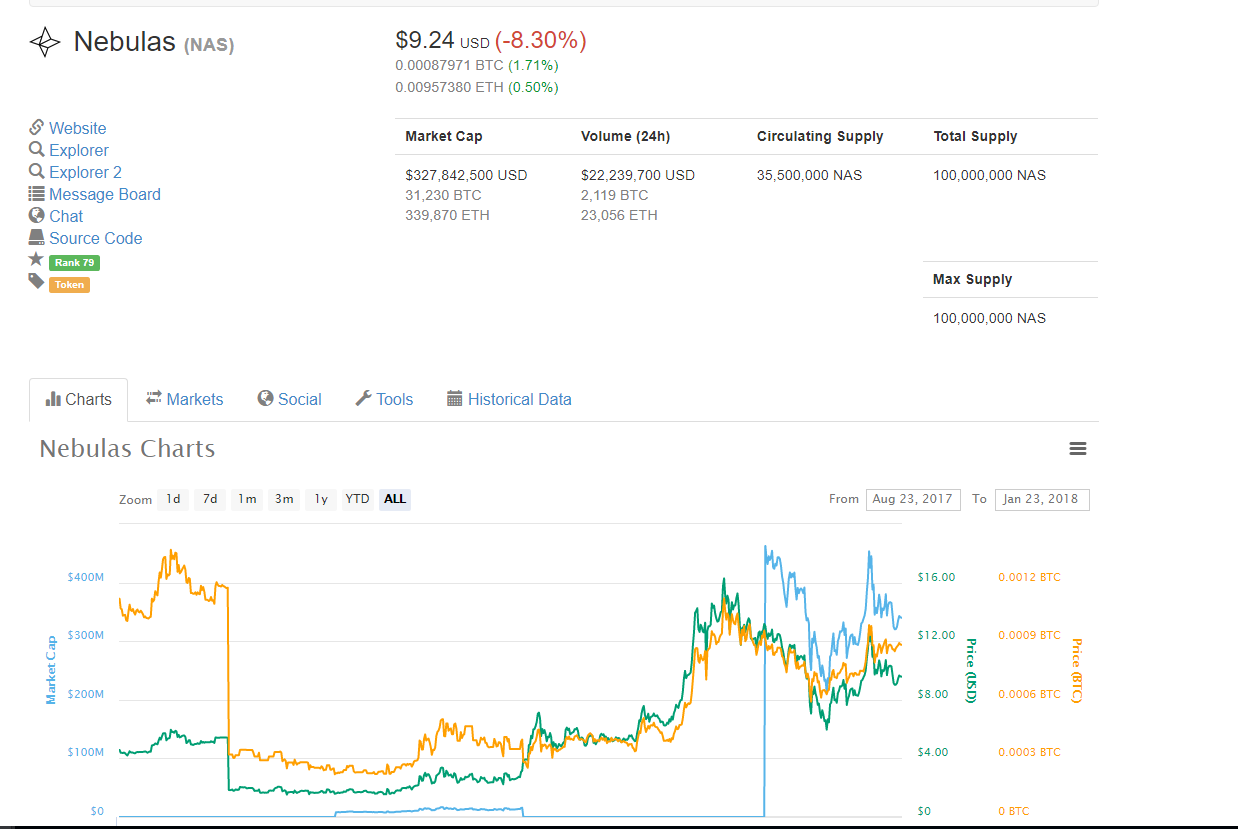The height and width of the screenshot is (829, 1238).
Task: Click the $16.00 axis tick label
Action: tap(936, 577)
